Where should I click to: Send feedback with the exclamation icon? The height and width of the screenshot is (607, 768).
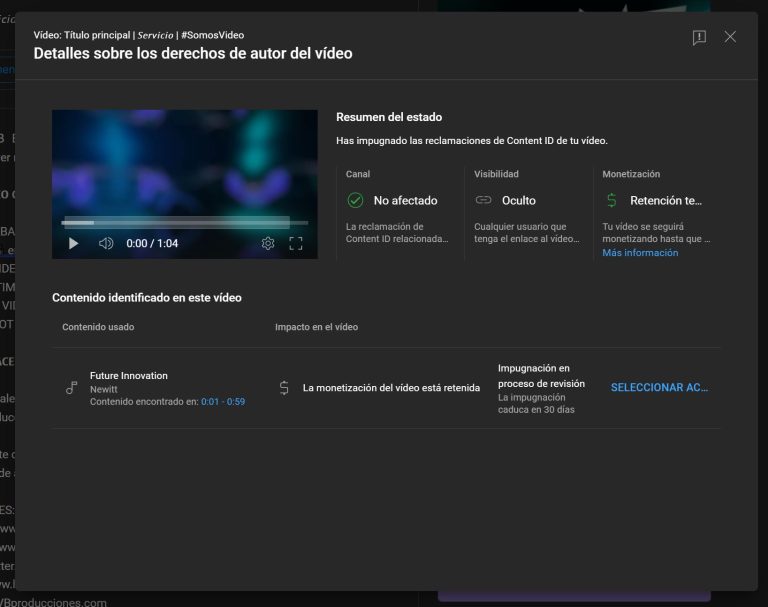click(x=699, y=37)
